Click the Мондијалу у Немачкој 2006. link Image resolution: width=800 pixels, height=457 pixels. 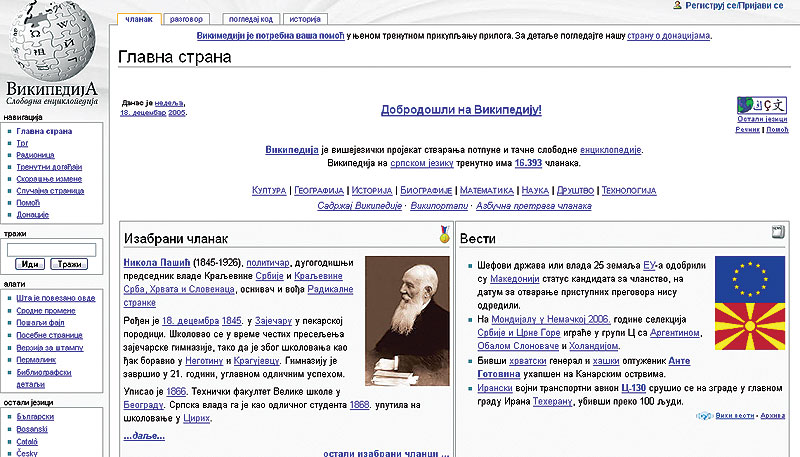(551, 319)
